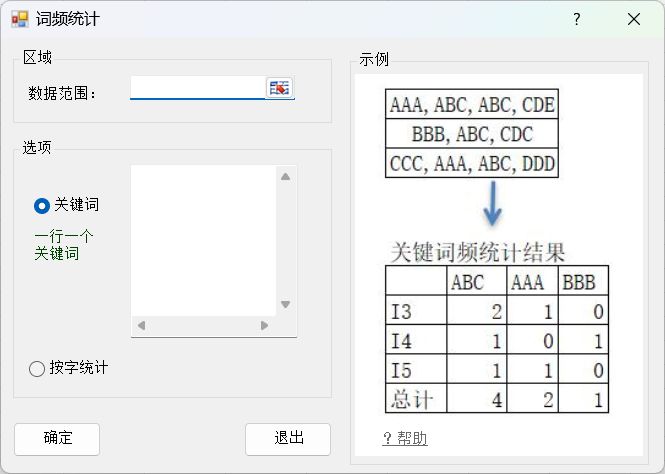Select the 关键词 radio button
This screenshot has width=665, height=474.
(x=41, y=205)
